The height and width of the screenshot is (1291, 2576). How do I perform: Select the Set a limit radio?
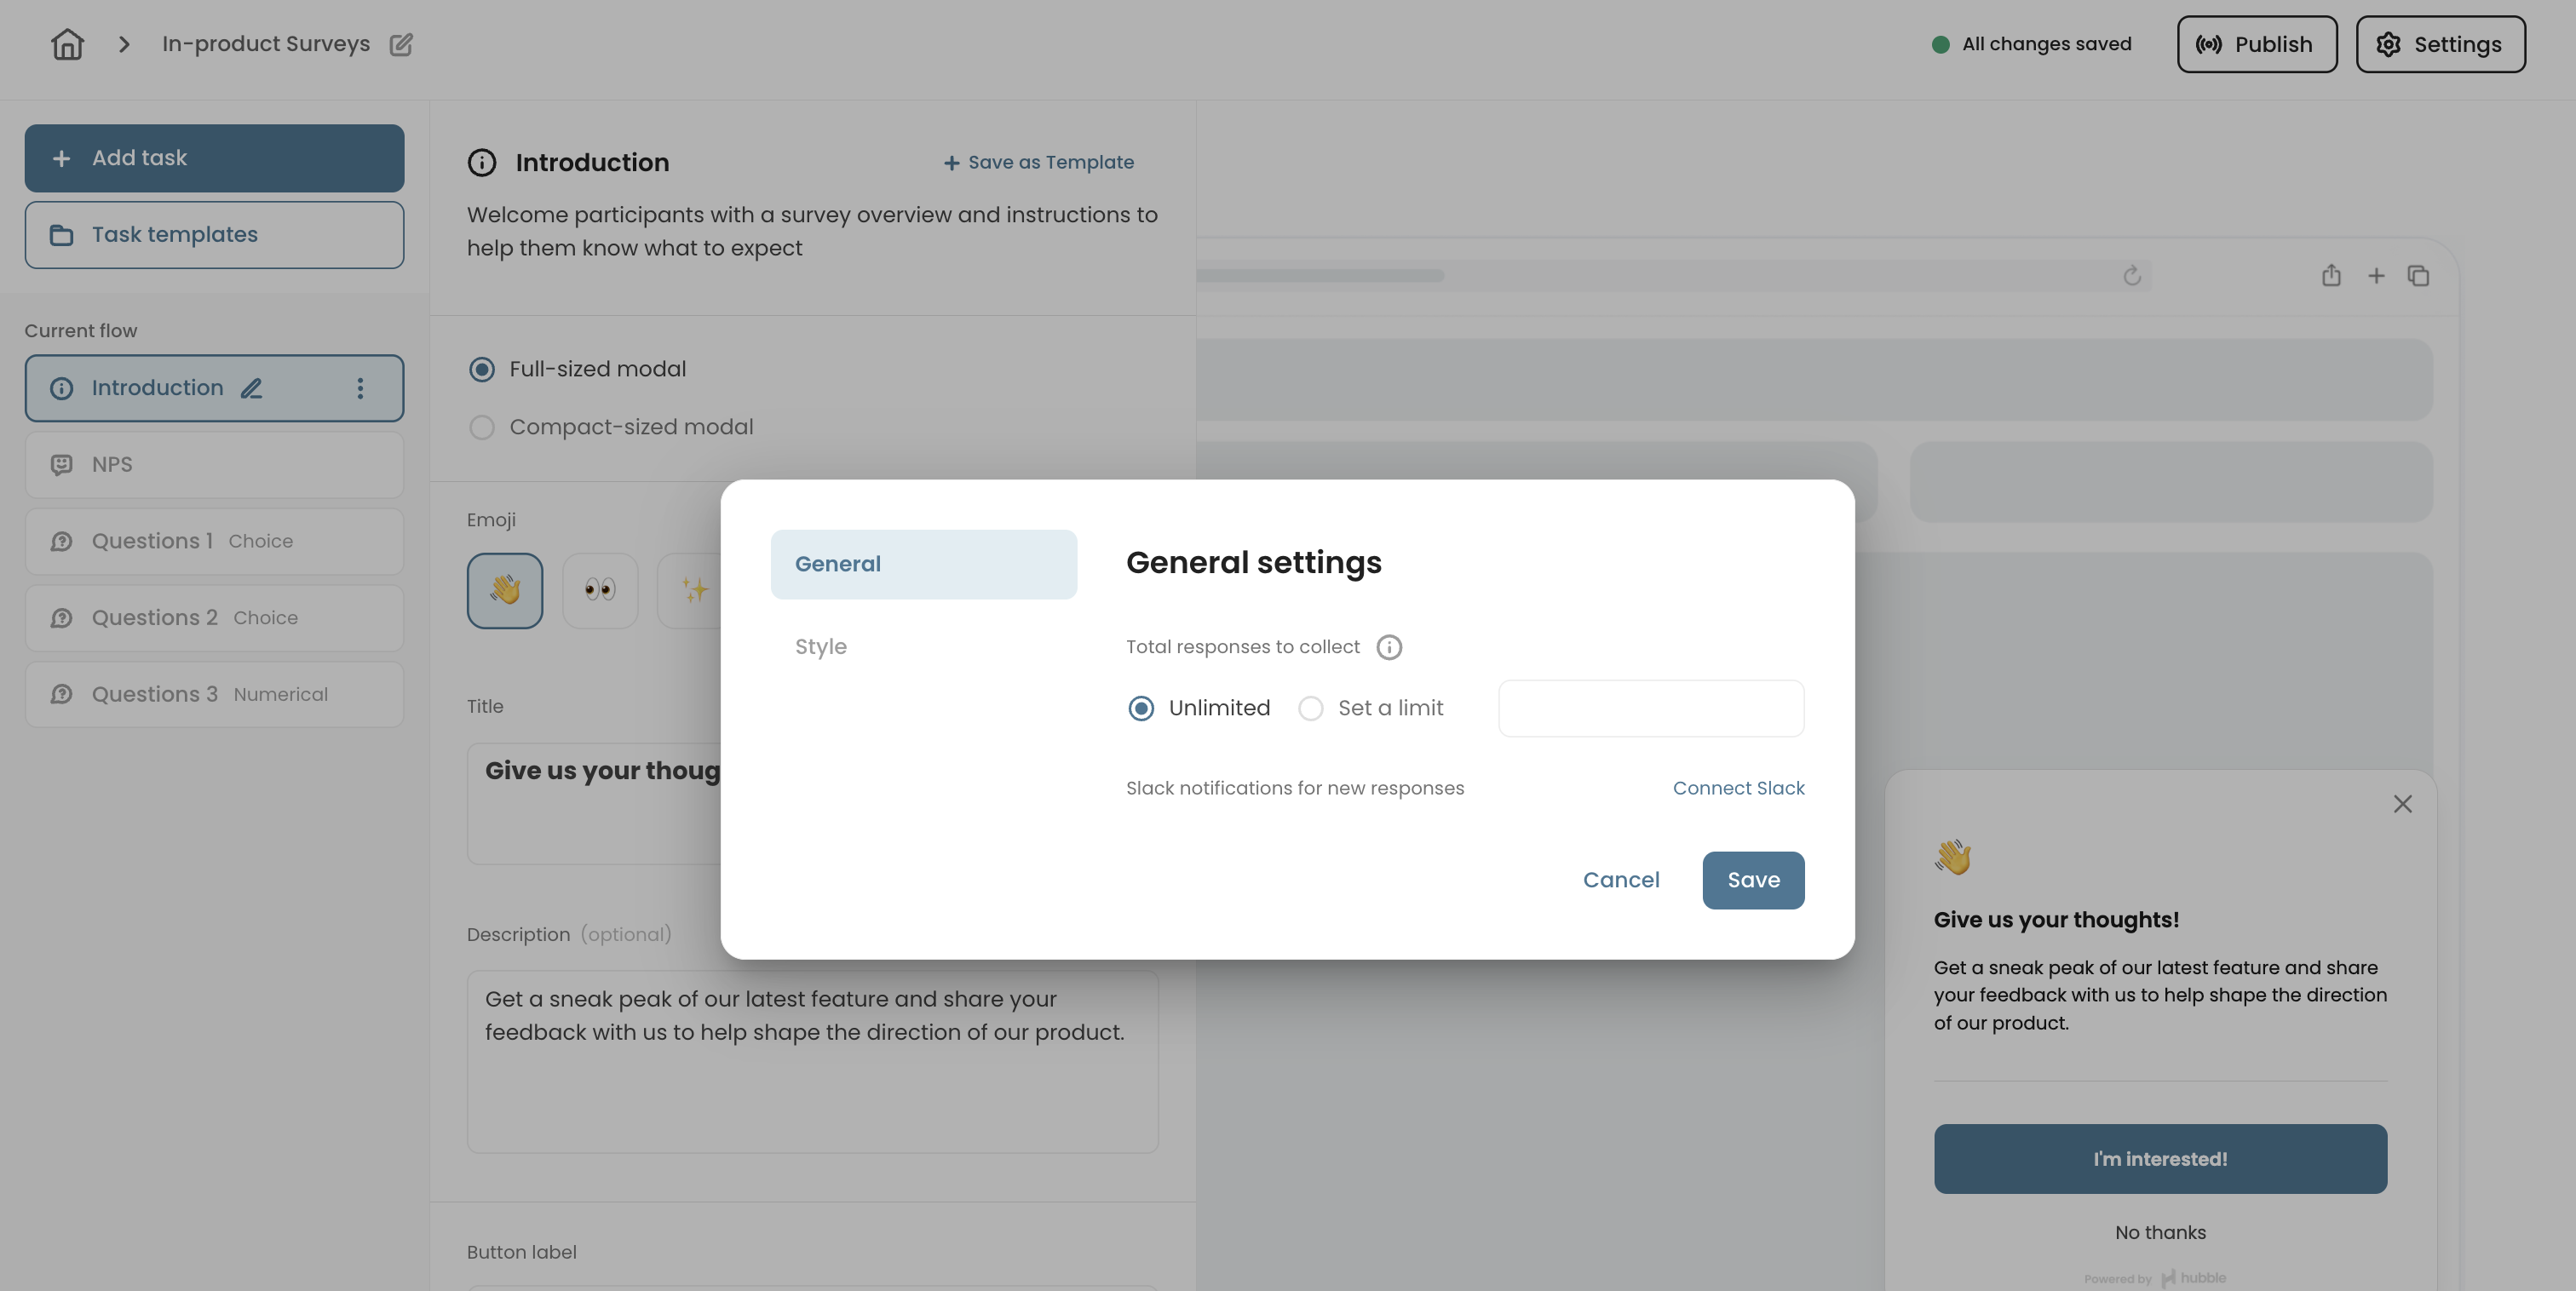(1310, 708)
